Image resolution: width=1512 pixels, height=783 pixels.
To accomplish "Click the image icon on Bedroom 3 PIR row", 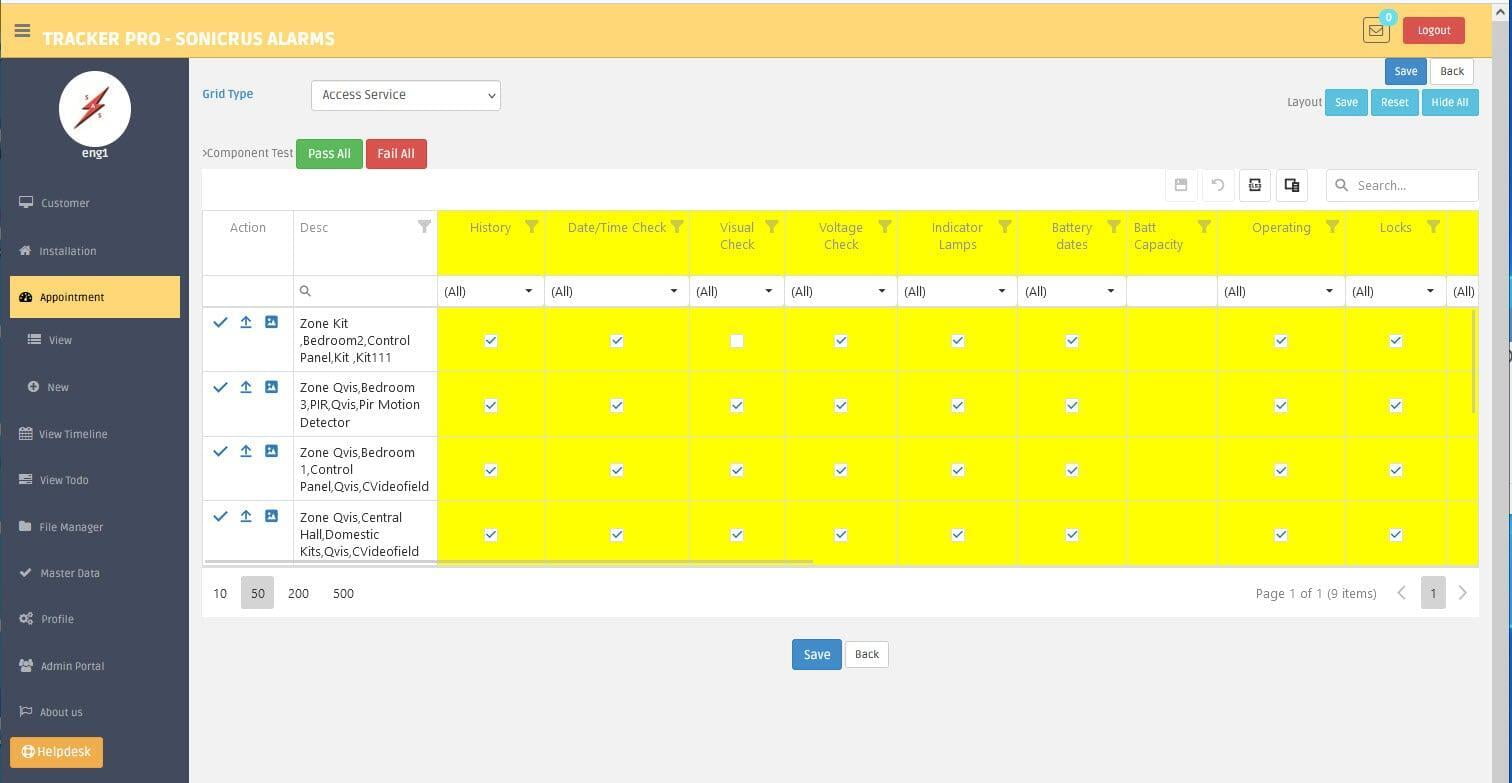I will click(x=270, y=386).
